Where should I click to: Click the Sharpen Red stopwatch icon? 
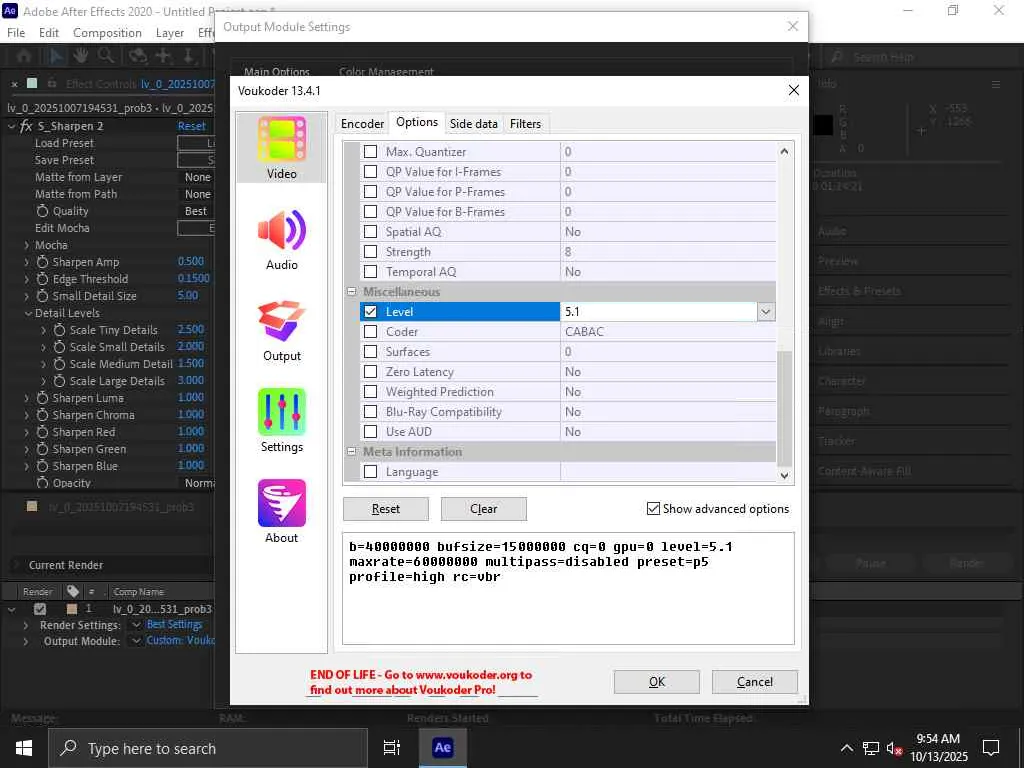click(42, 432)
